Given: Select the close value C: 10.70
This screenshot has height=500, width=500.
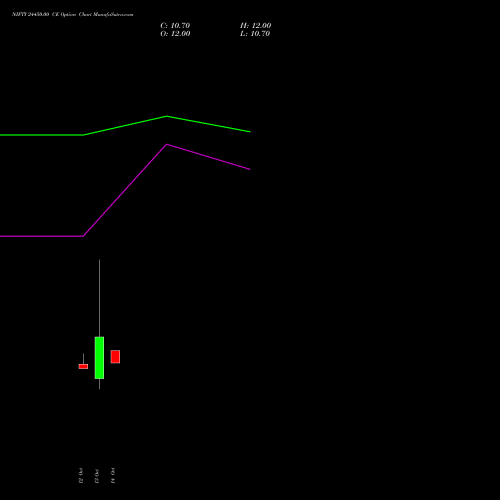Looking at the screenshot, I should [175, 25].
